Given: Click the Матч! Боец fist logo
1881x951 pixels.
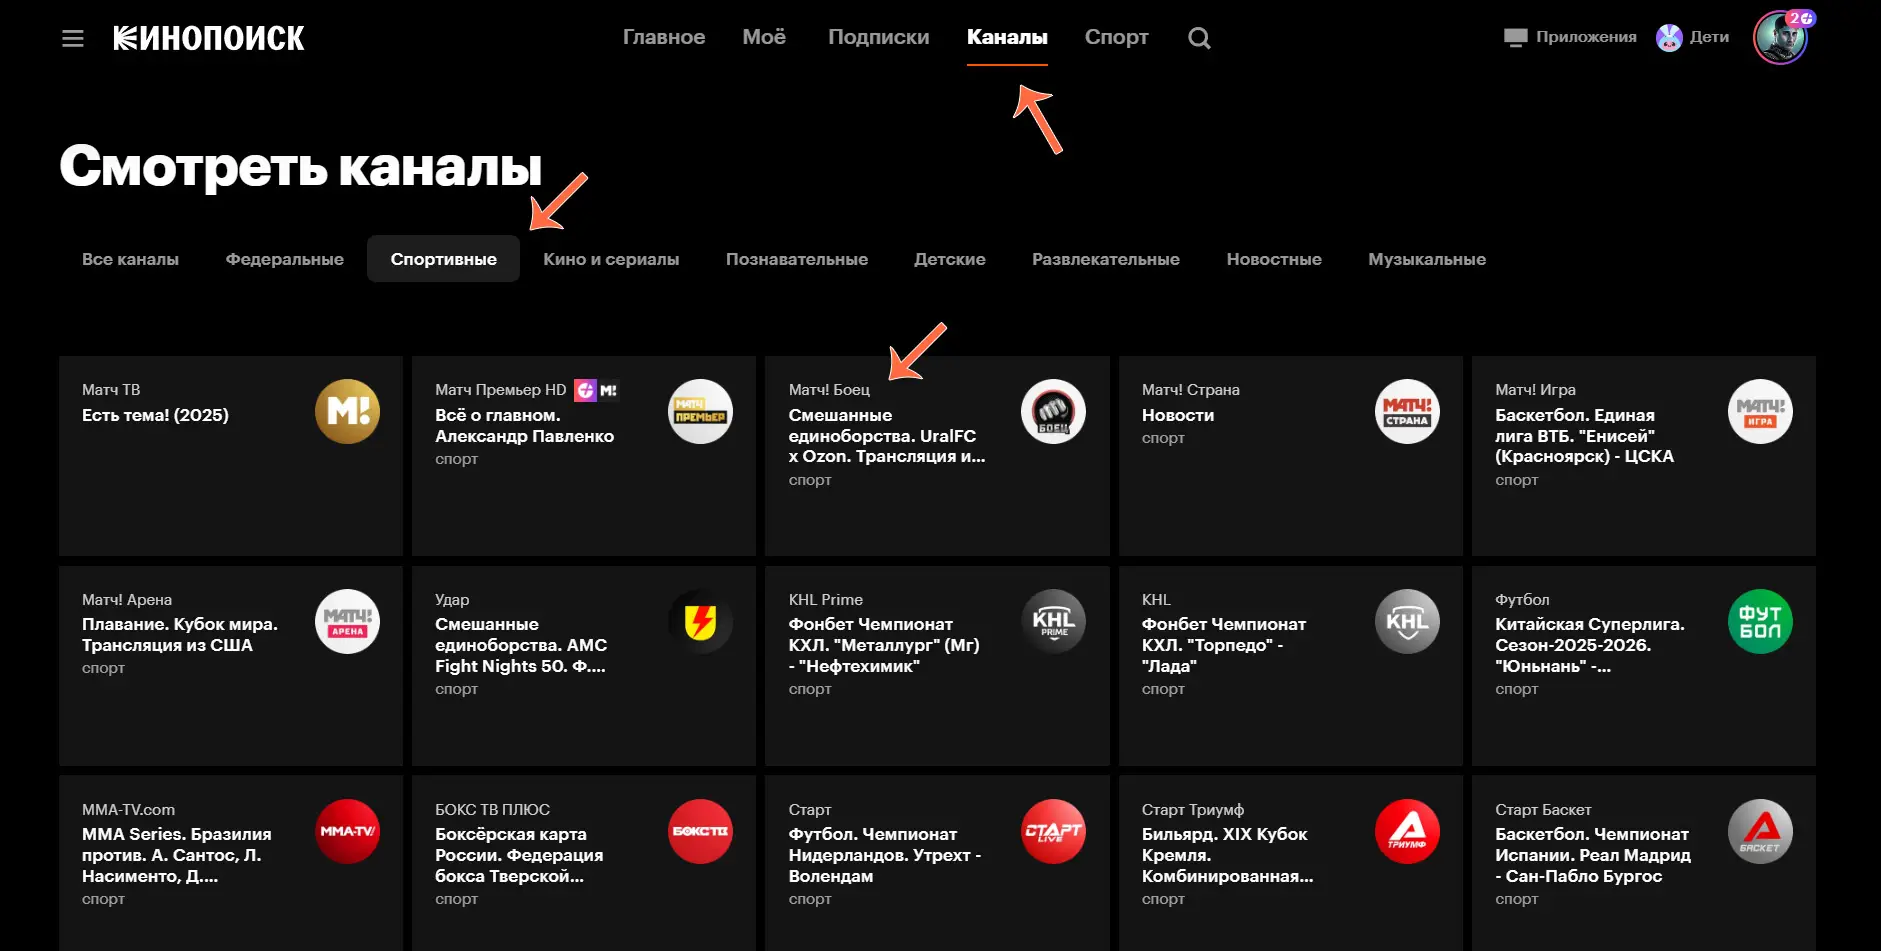Looking at the screenshot, I should click(1053, 411).
